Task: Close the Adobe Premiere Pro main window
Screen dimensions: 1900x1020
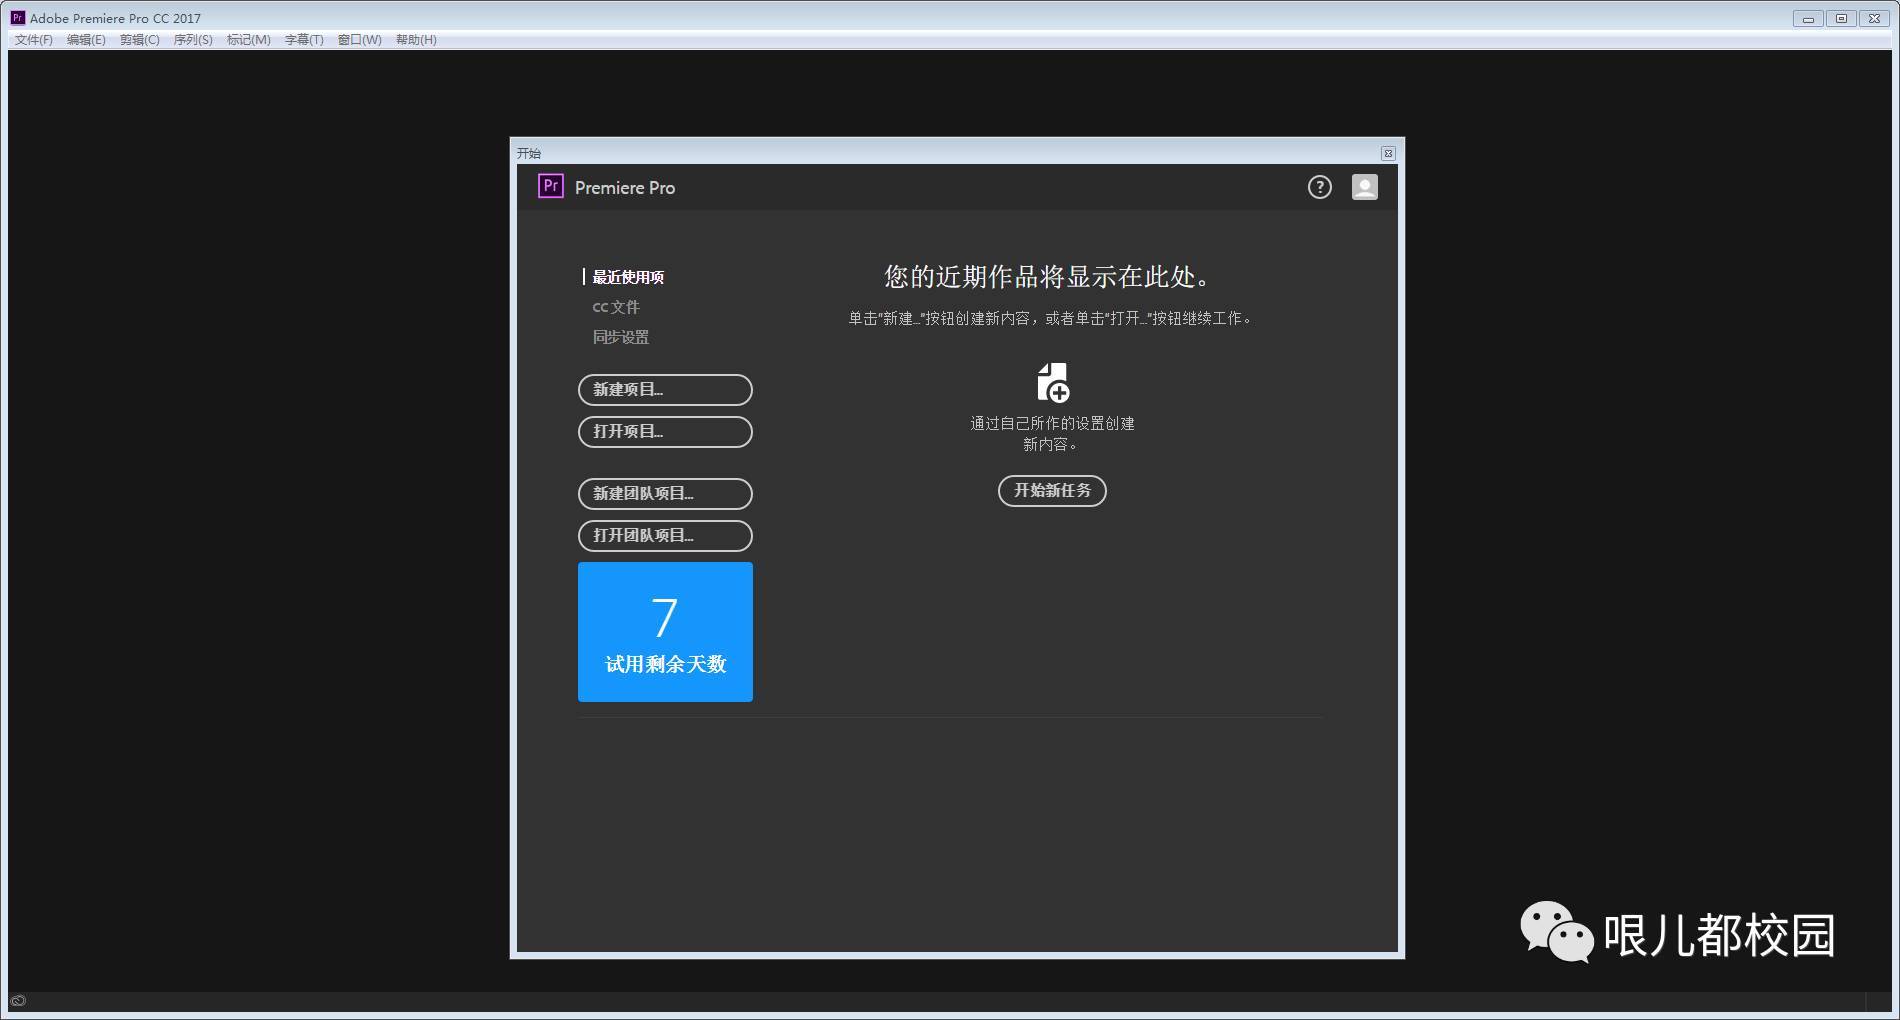Action: tap(1874, 19)
